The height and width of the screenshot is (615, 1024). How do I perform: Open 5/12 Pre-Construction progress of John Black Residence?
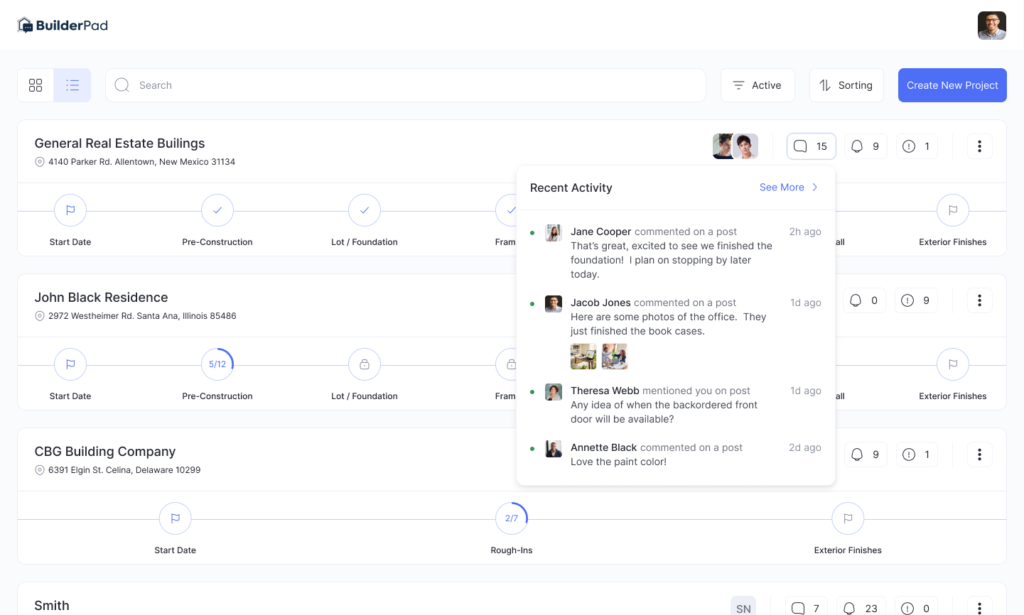(217, 364)
